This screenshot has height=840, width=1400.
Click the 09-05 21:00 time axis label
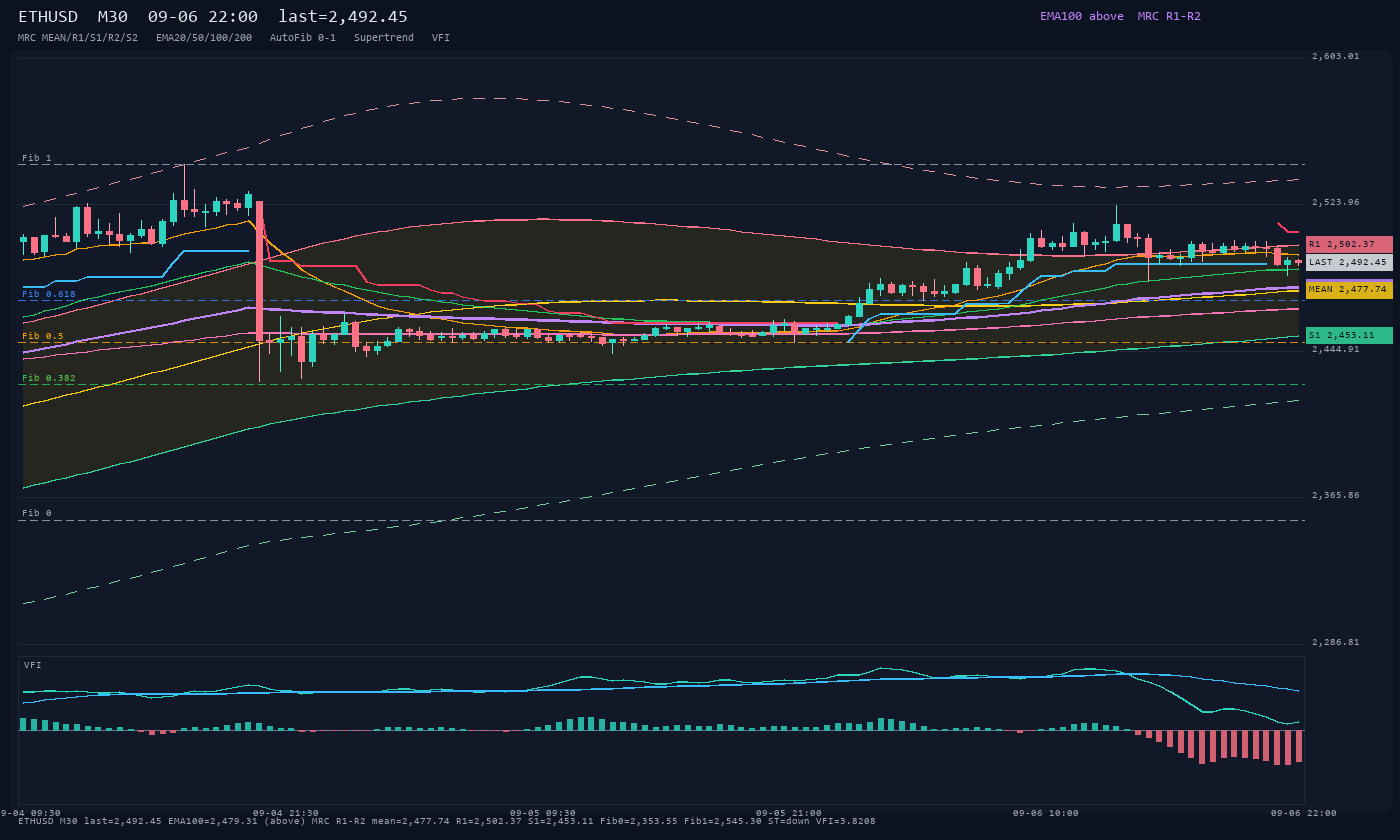pyautogui.click(x=789, y=813)
